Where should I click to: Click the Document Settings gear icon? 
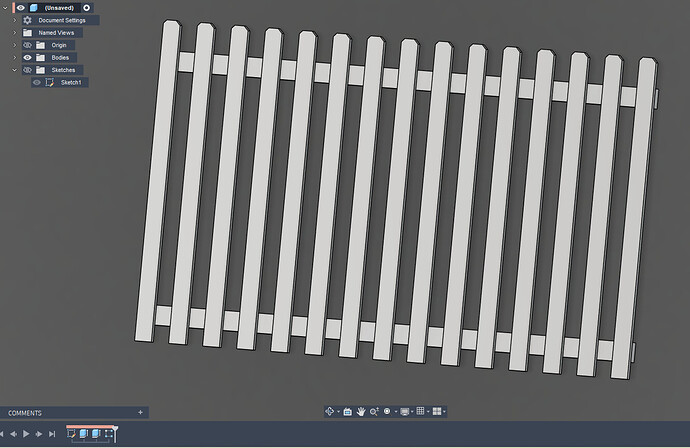click(x=27, y=20)
